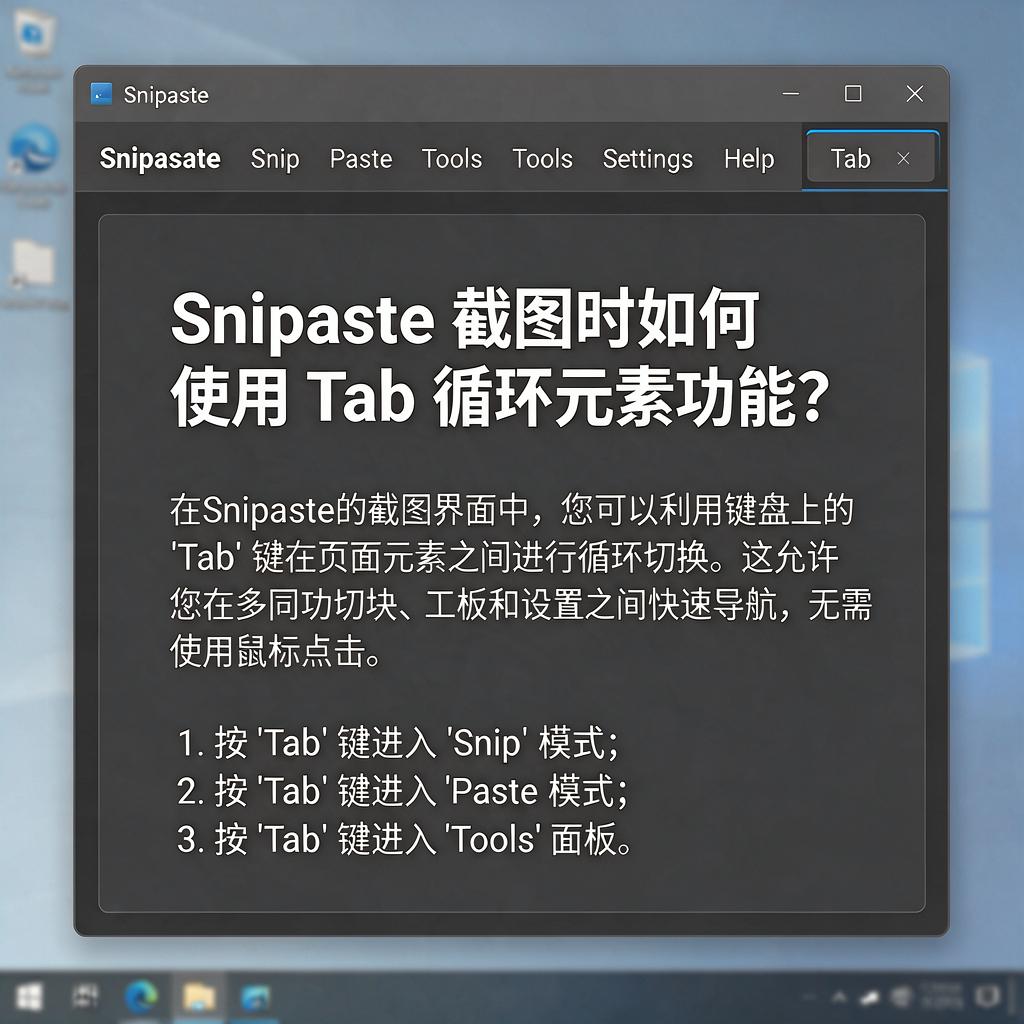Click the Snipaste window title text
The image size is (1024, 1024).
166,95
